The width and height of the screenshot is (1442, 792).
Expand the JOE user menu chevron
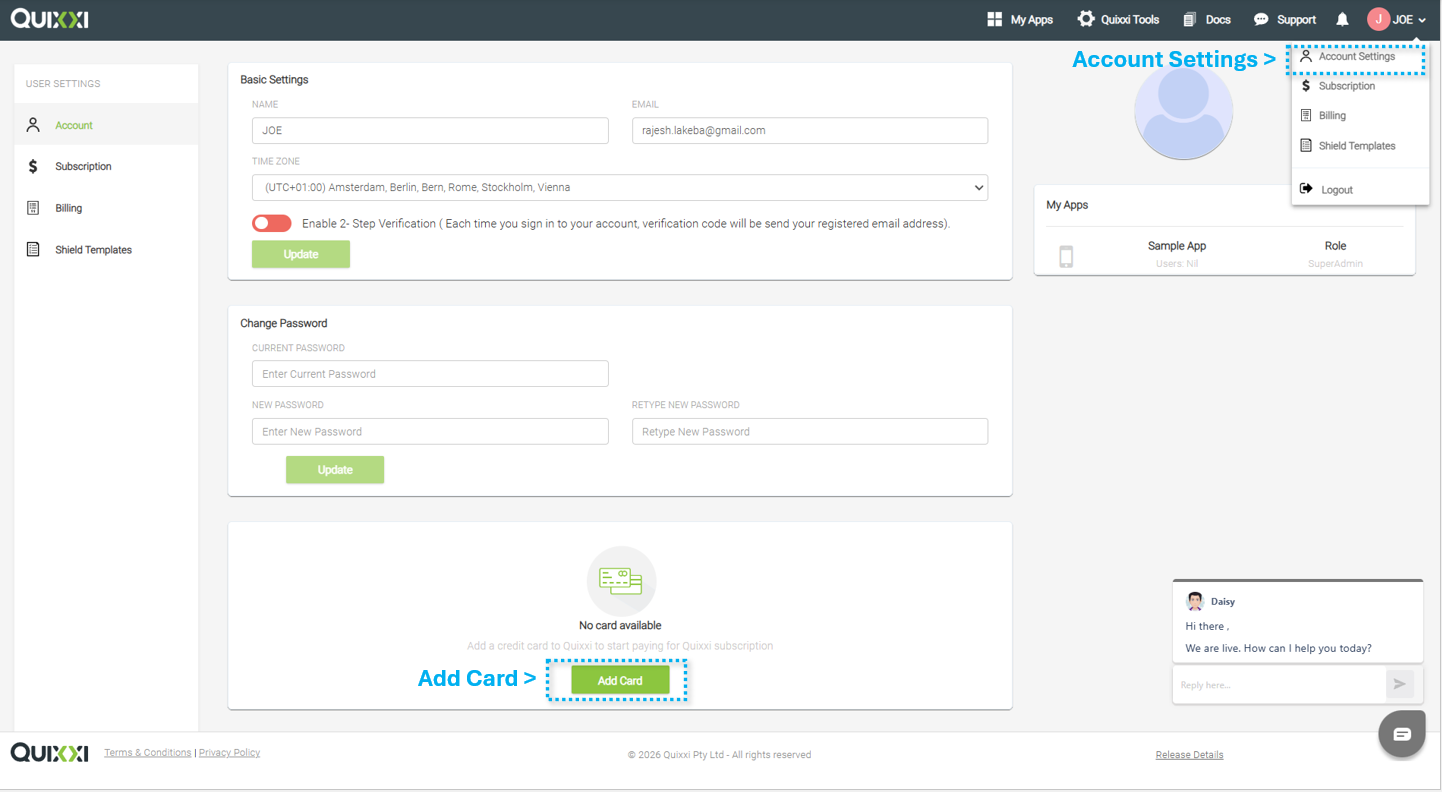[1422, 20]
